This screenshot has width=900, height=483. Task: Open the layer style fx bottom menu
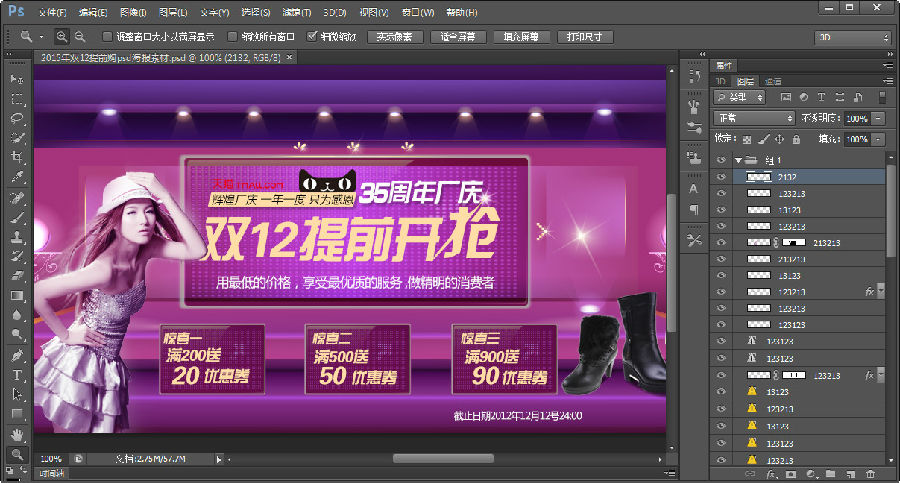coord(771,474)
